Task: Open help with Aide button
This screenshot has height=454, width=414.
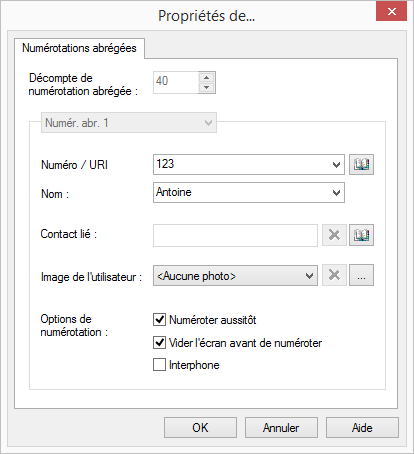Action: click(362, 428)
